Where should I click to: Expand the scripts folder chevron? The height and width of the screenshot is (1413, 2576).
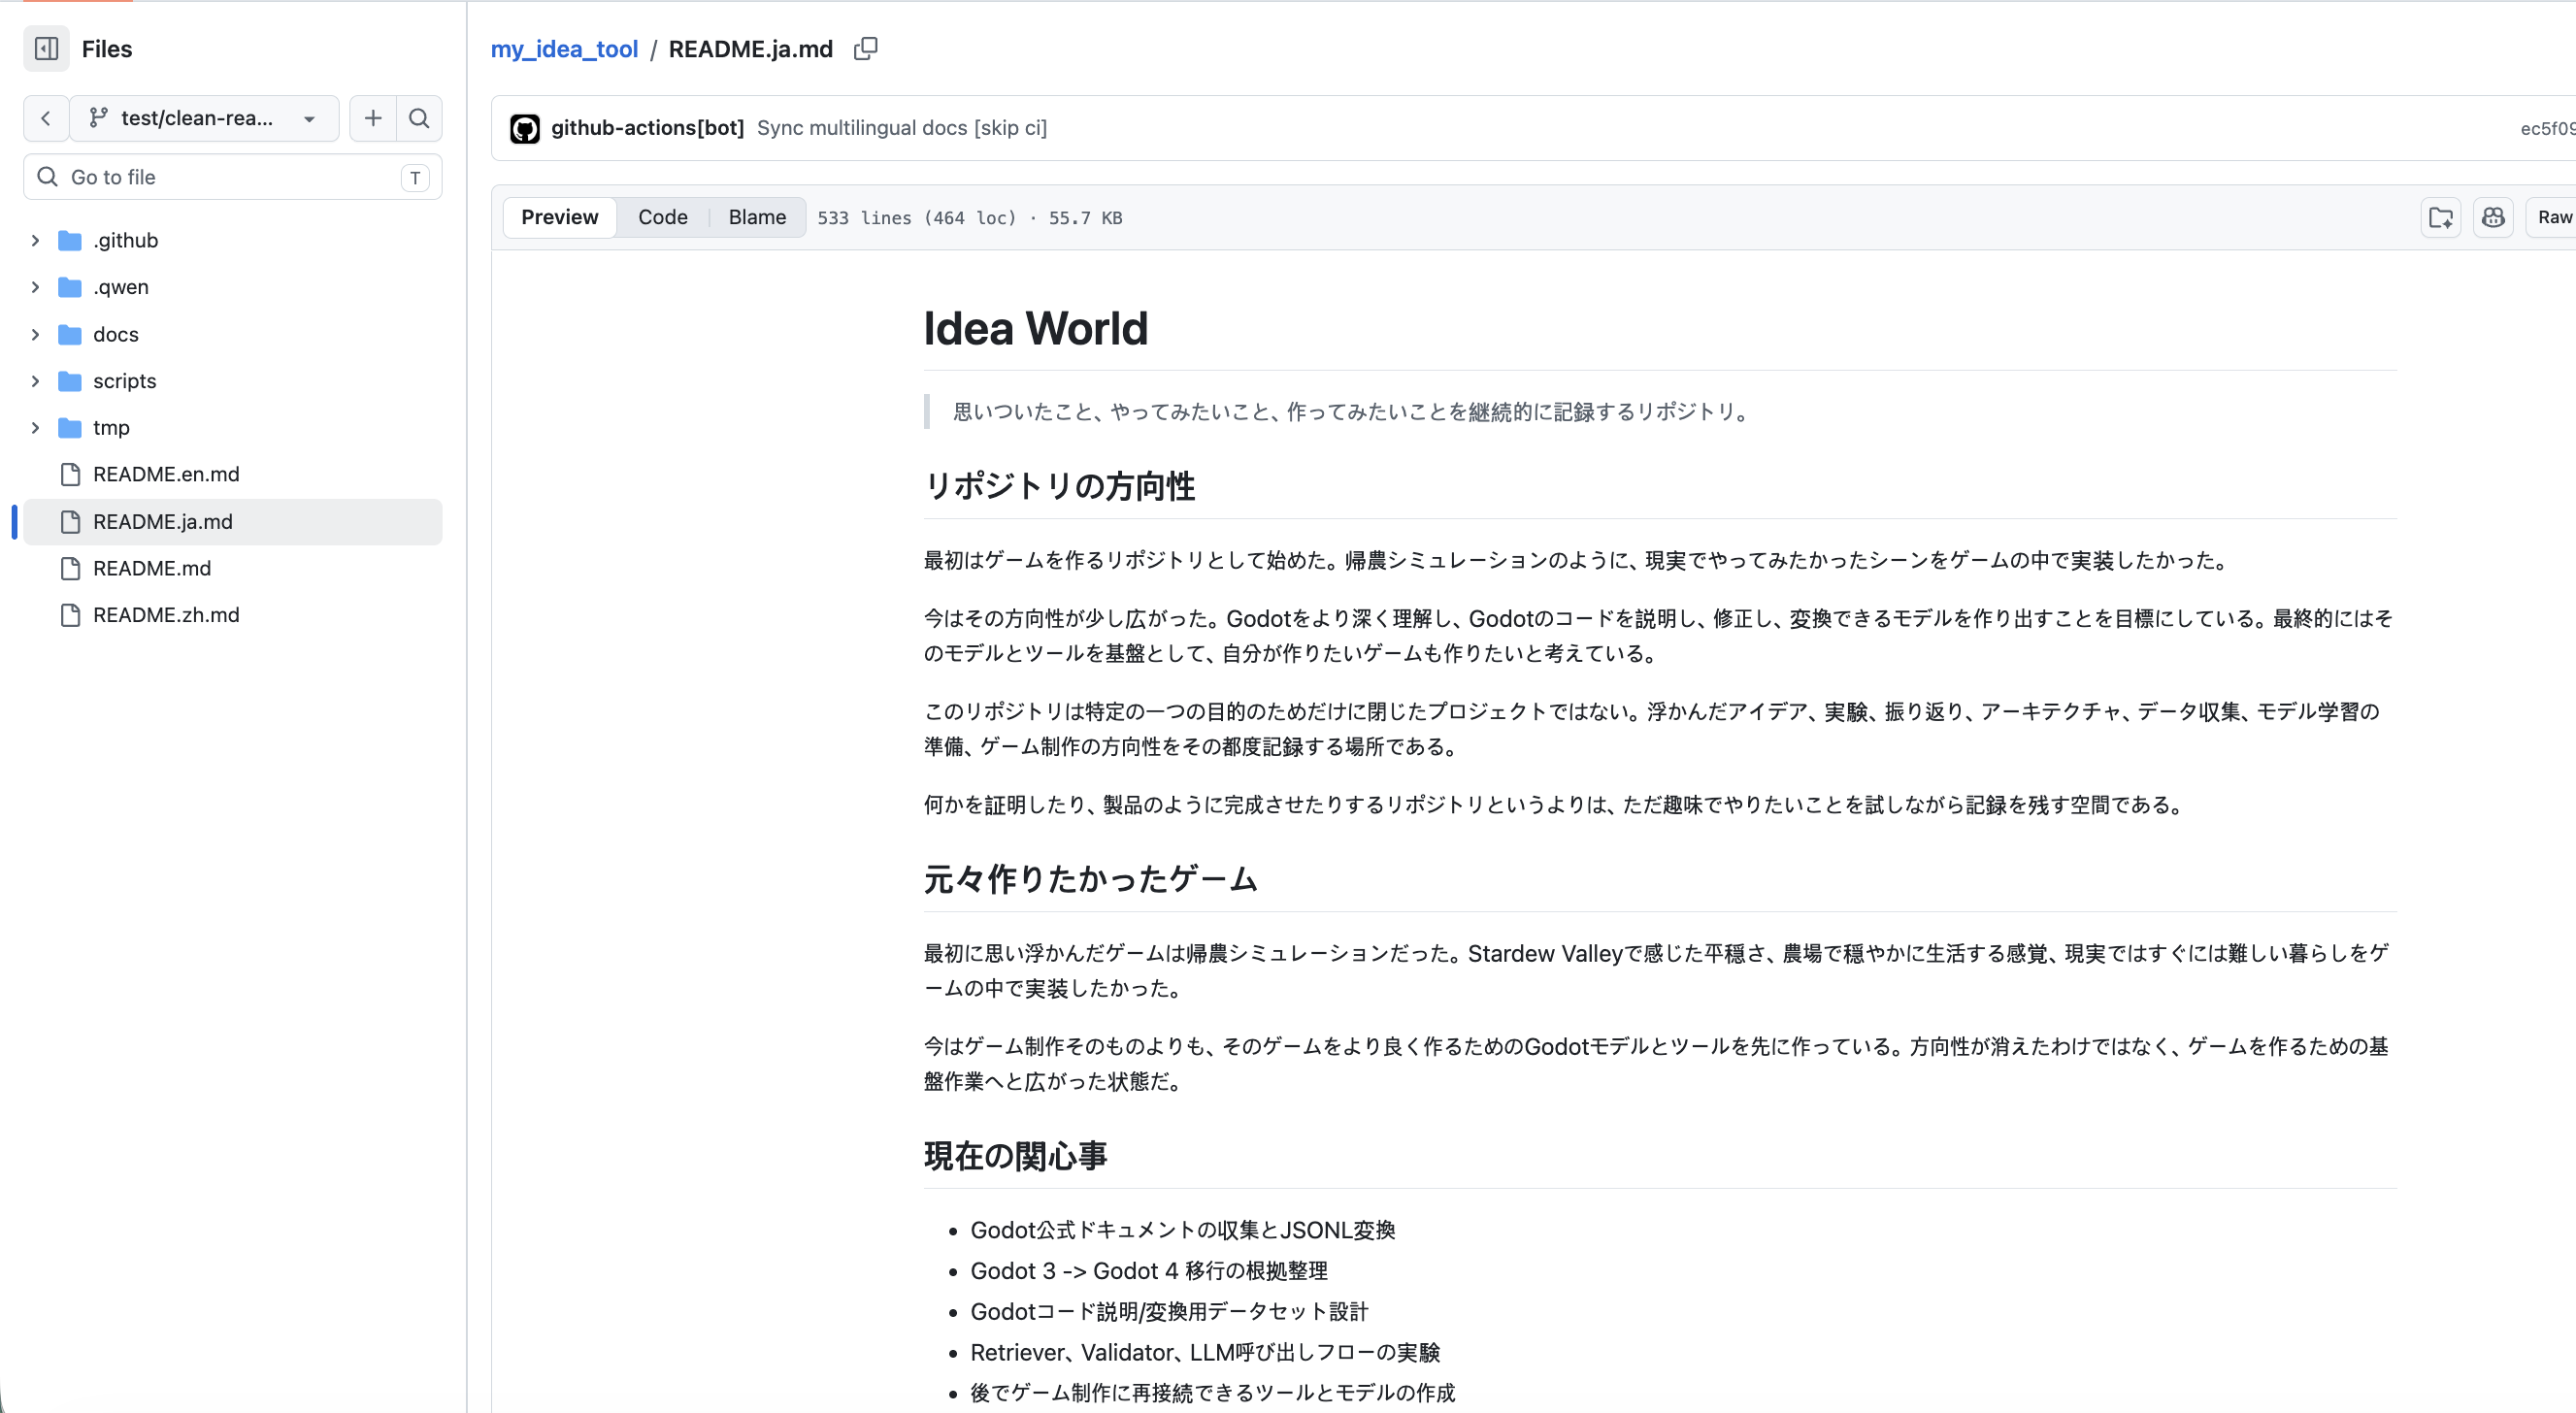[x=35, y=381]
